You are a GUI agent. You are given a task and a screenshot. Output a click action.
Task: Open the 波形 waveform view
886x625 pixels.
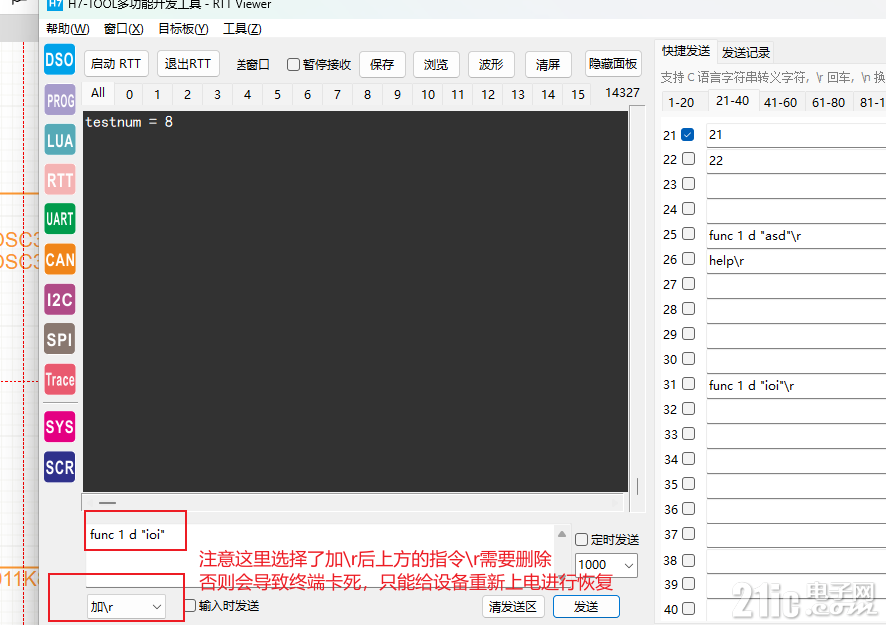pyautogui.click(x=491, y=64)
